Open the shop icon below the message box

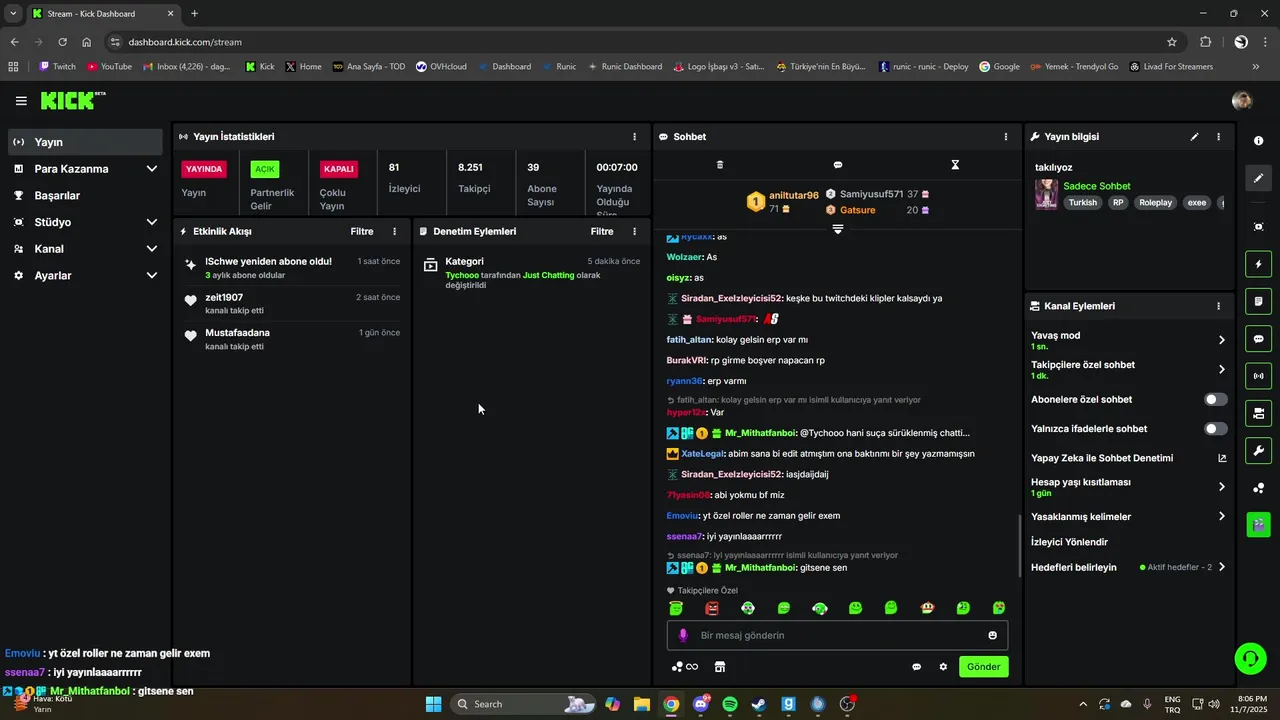(x=719, y=667)
